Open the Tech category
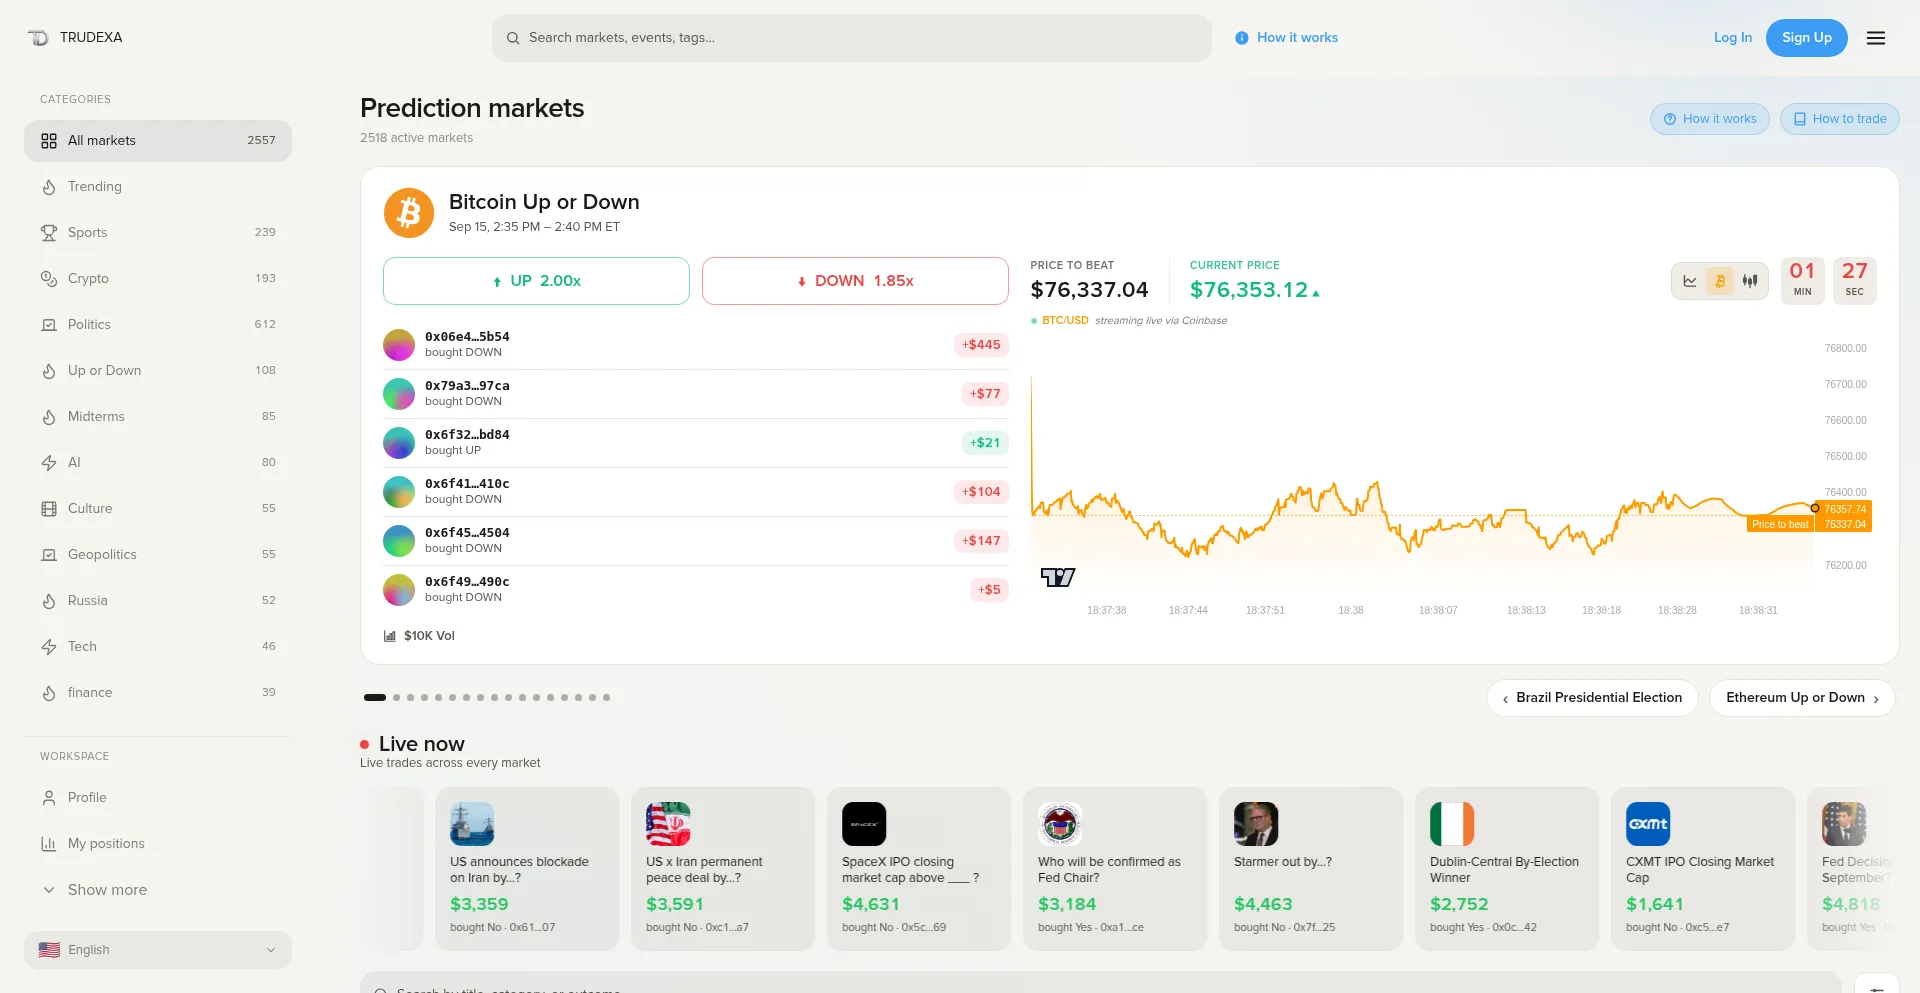Screen dimensions: 1920x993 tap(158, 647)
